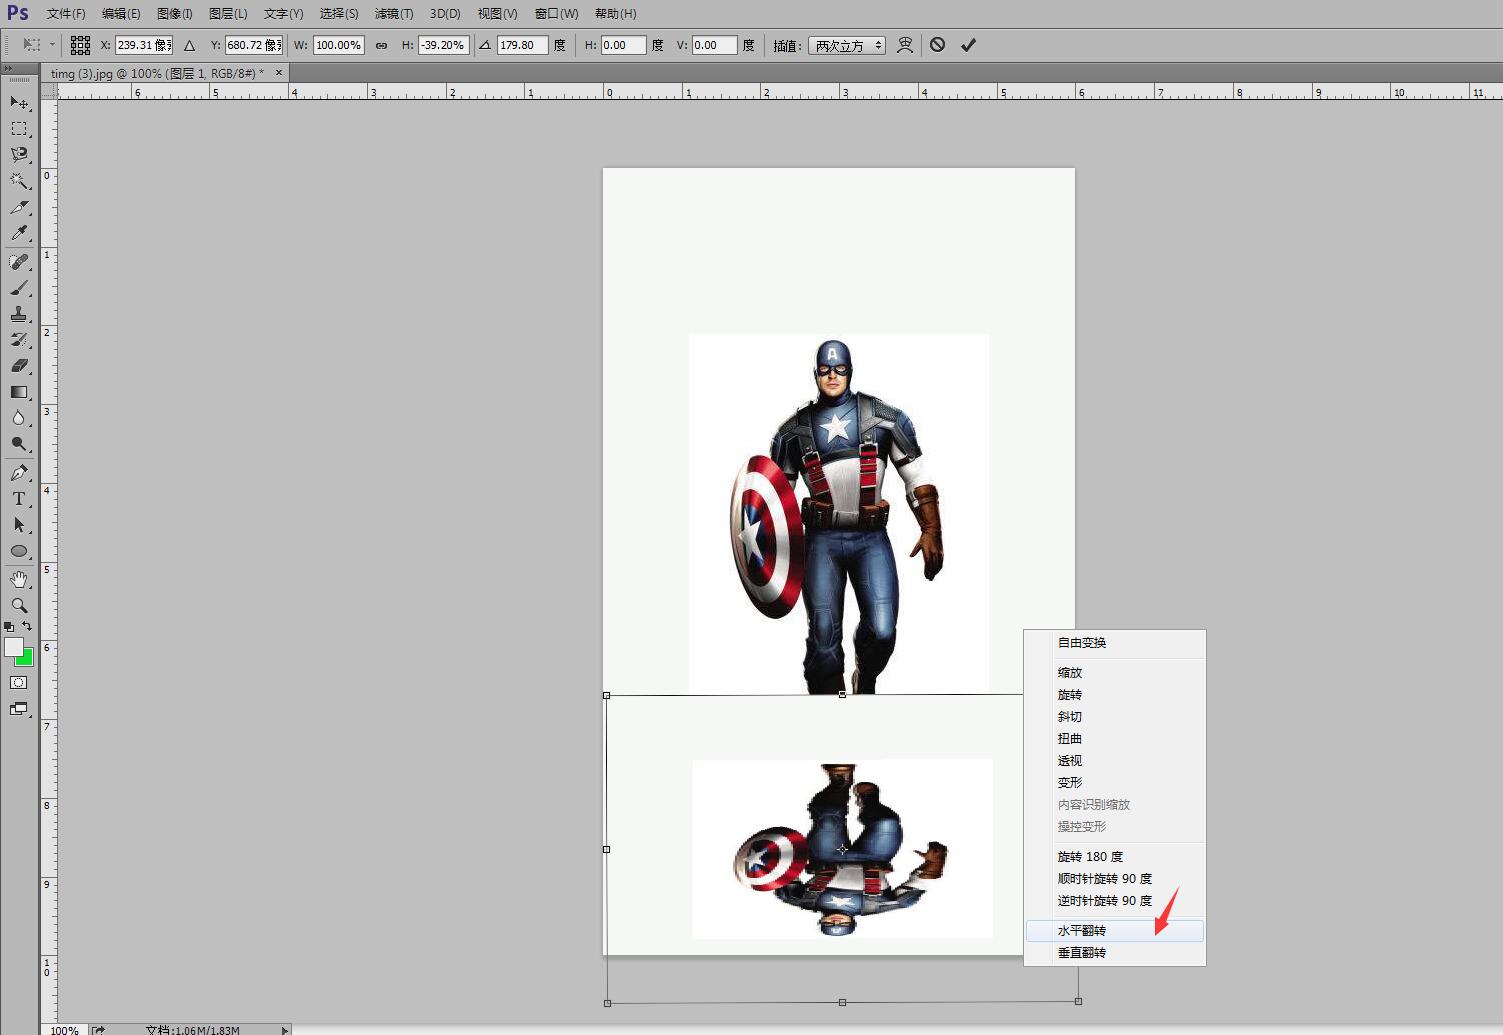1503x1035 pixels.
Task: Commit the transform with checkmark
Action: click(968, 45)
